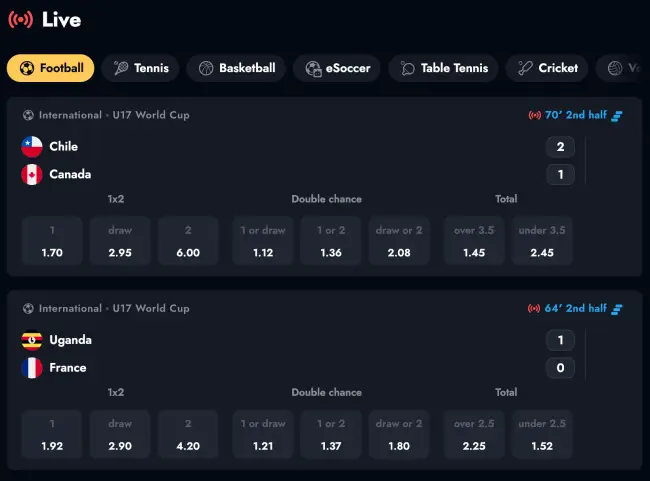Image resolution: width=650 pixels, height=481 pixels.
Task: Open the second U17 World Cup league link
Action: pos(114,308)
